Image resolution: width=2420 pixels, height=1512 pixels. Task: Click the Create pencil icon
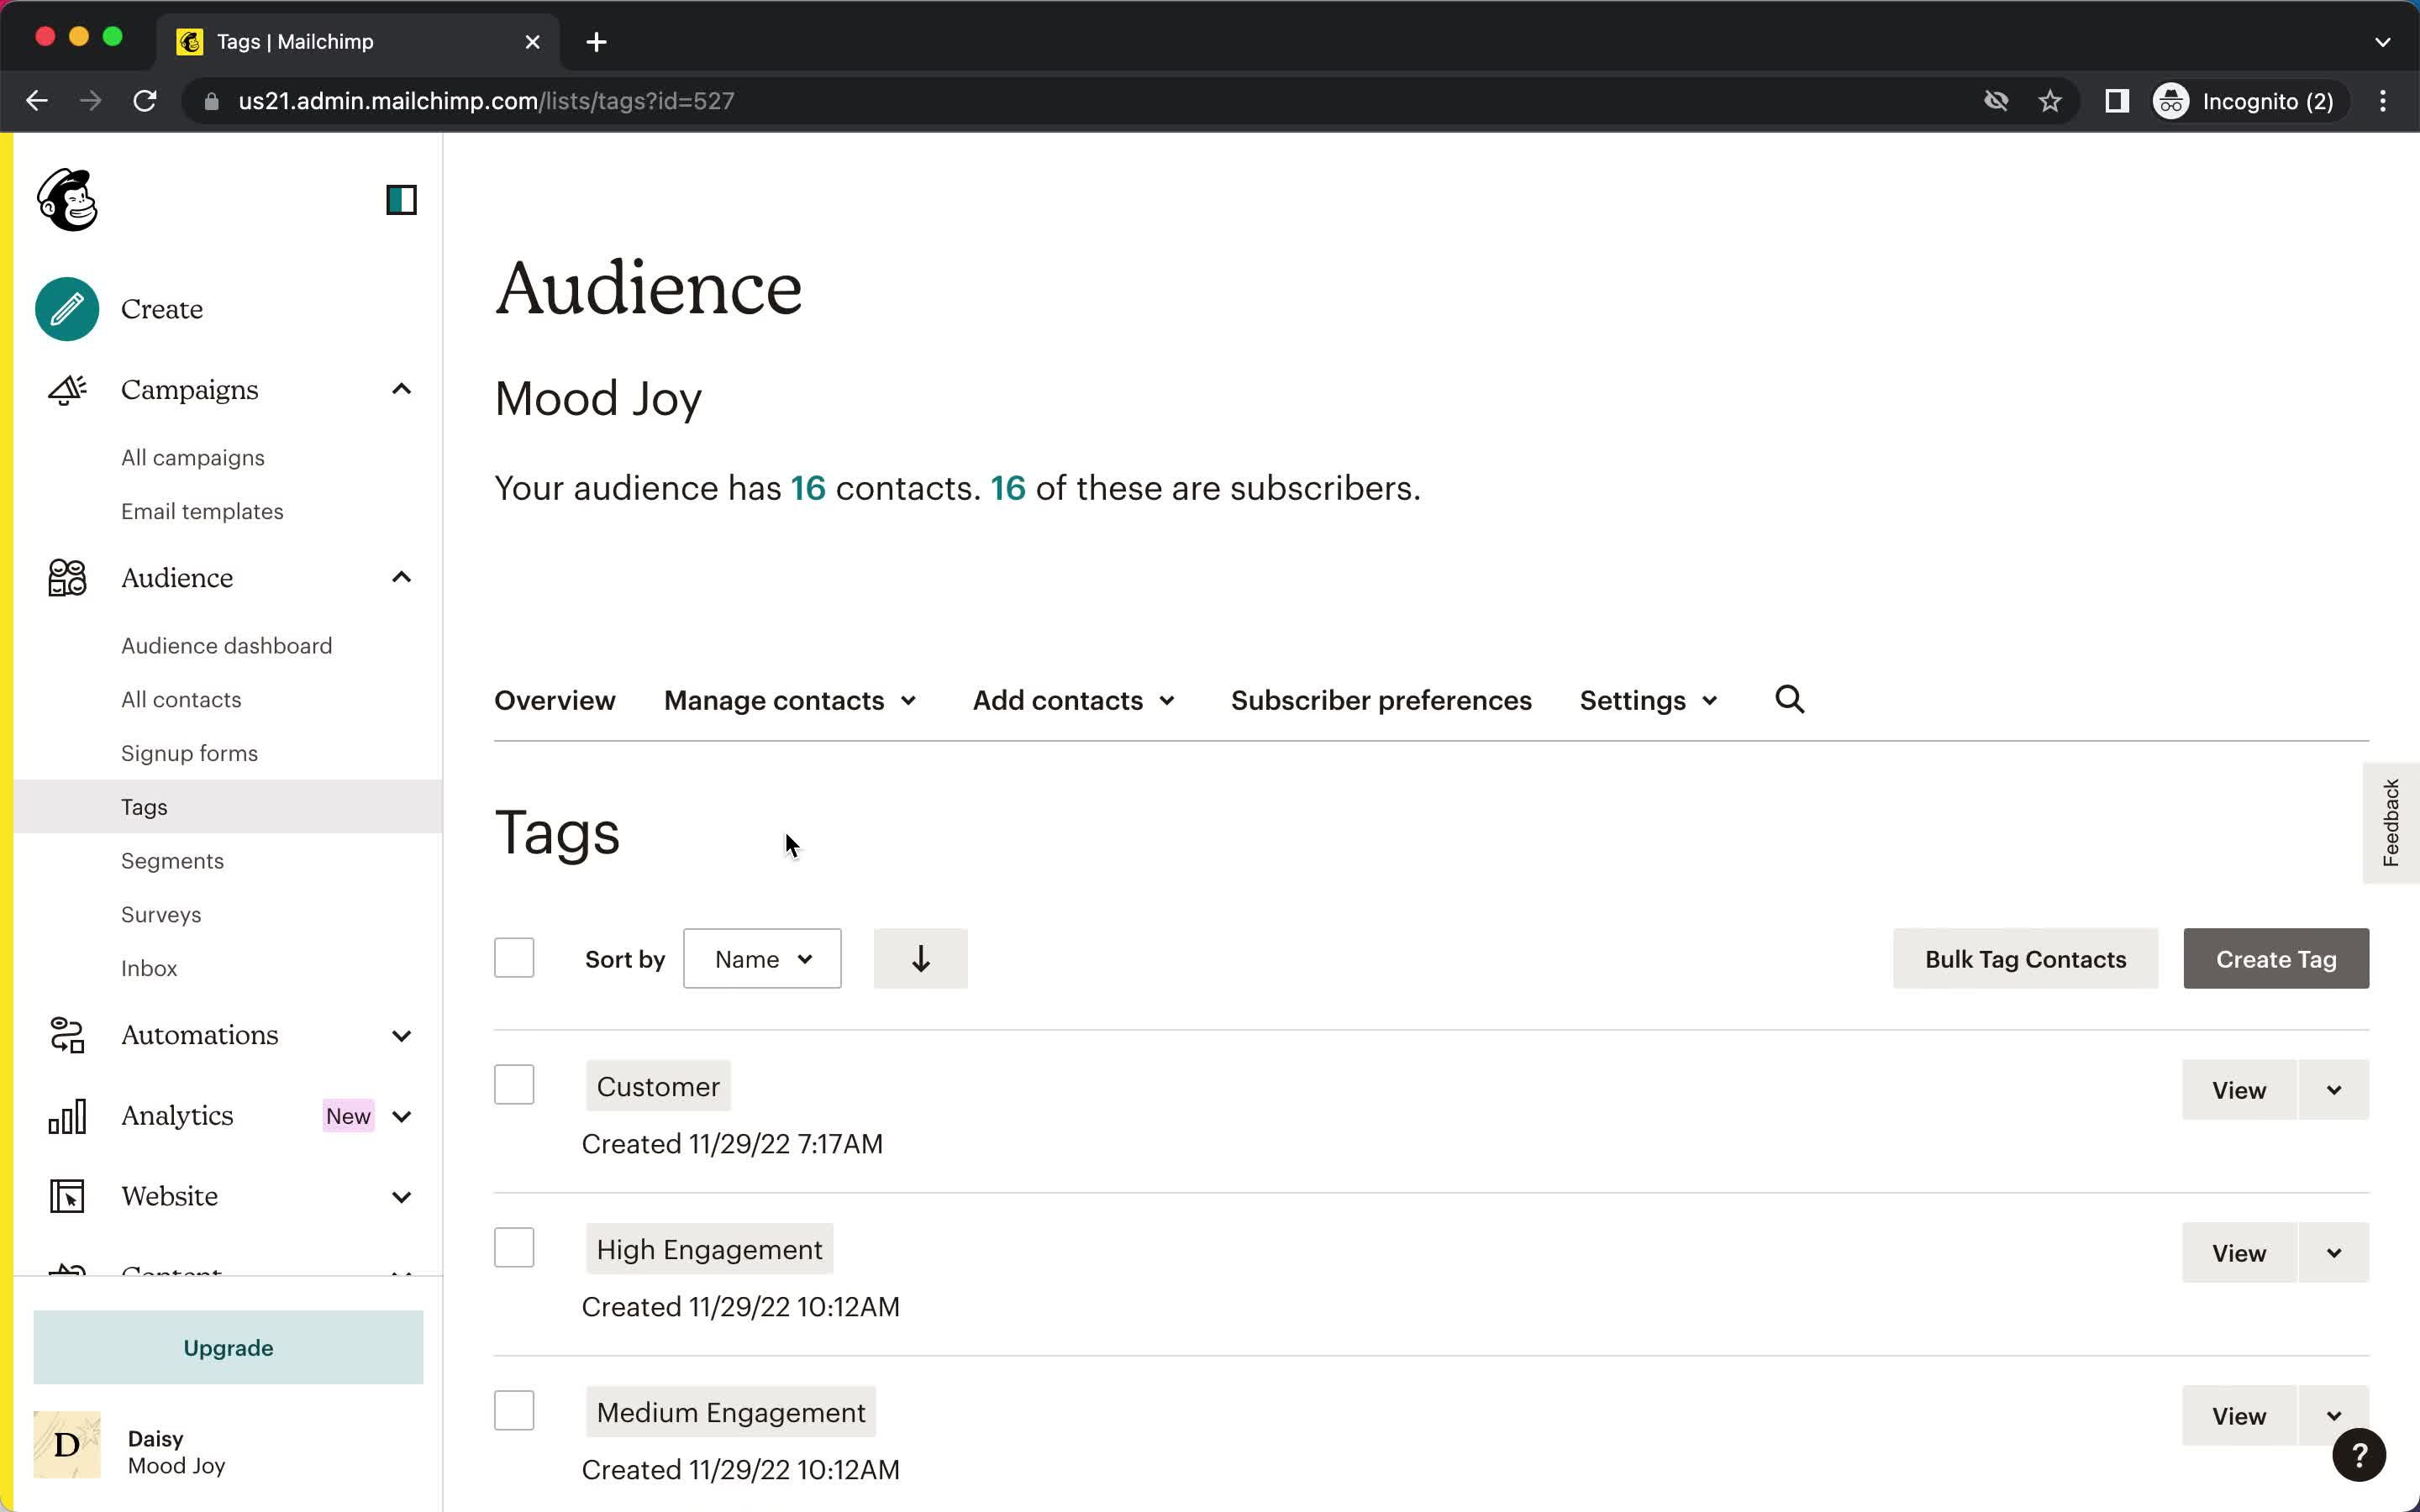pyautogui.click(x=67, y=309)
